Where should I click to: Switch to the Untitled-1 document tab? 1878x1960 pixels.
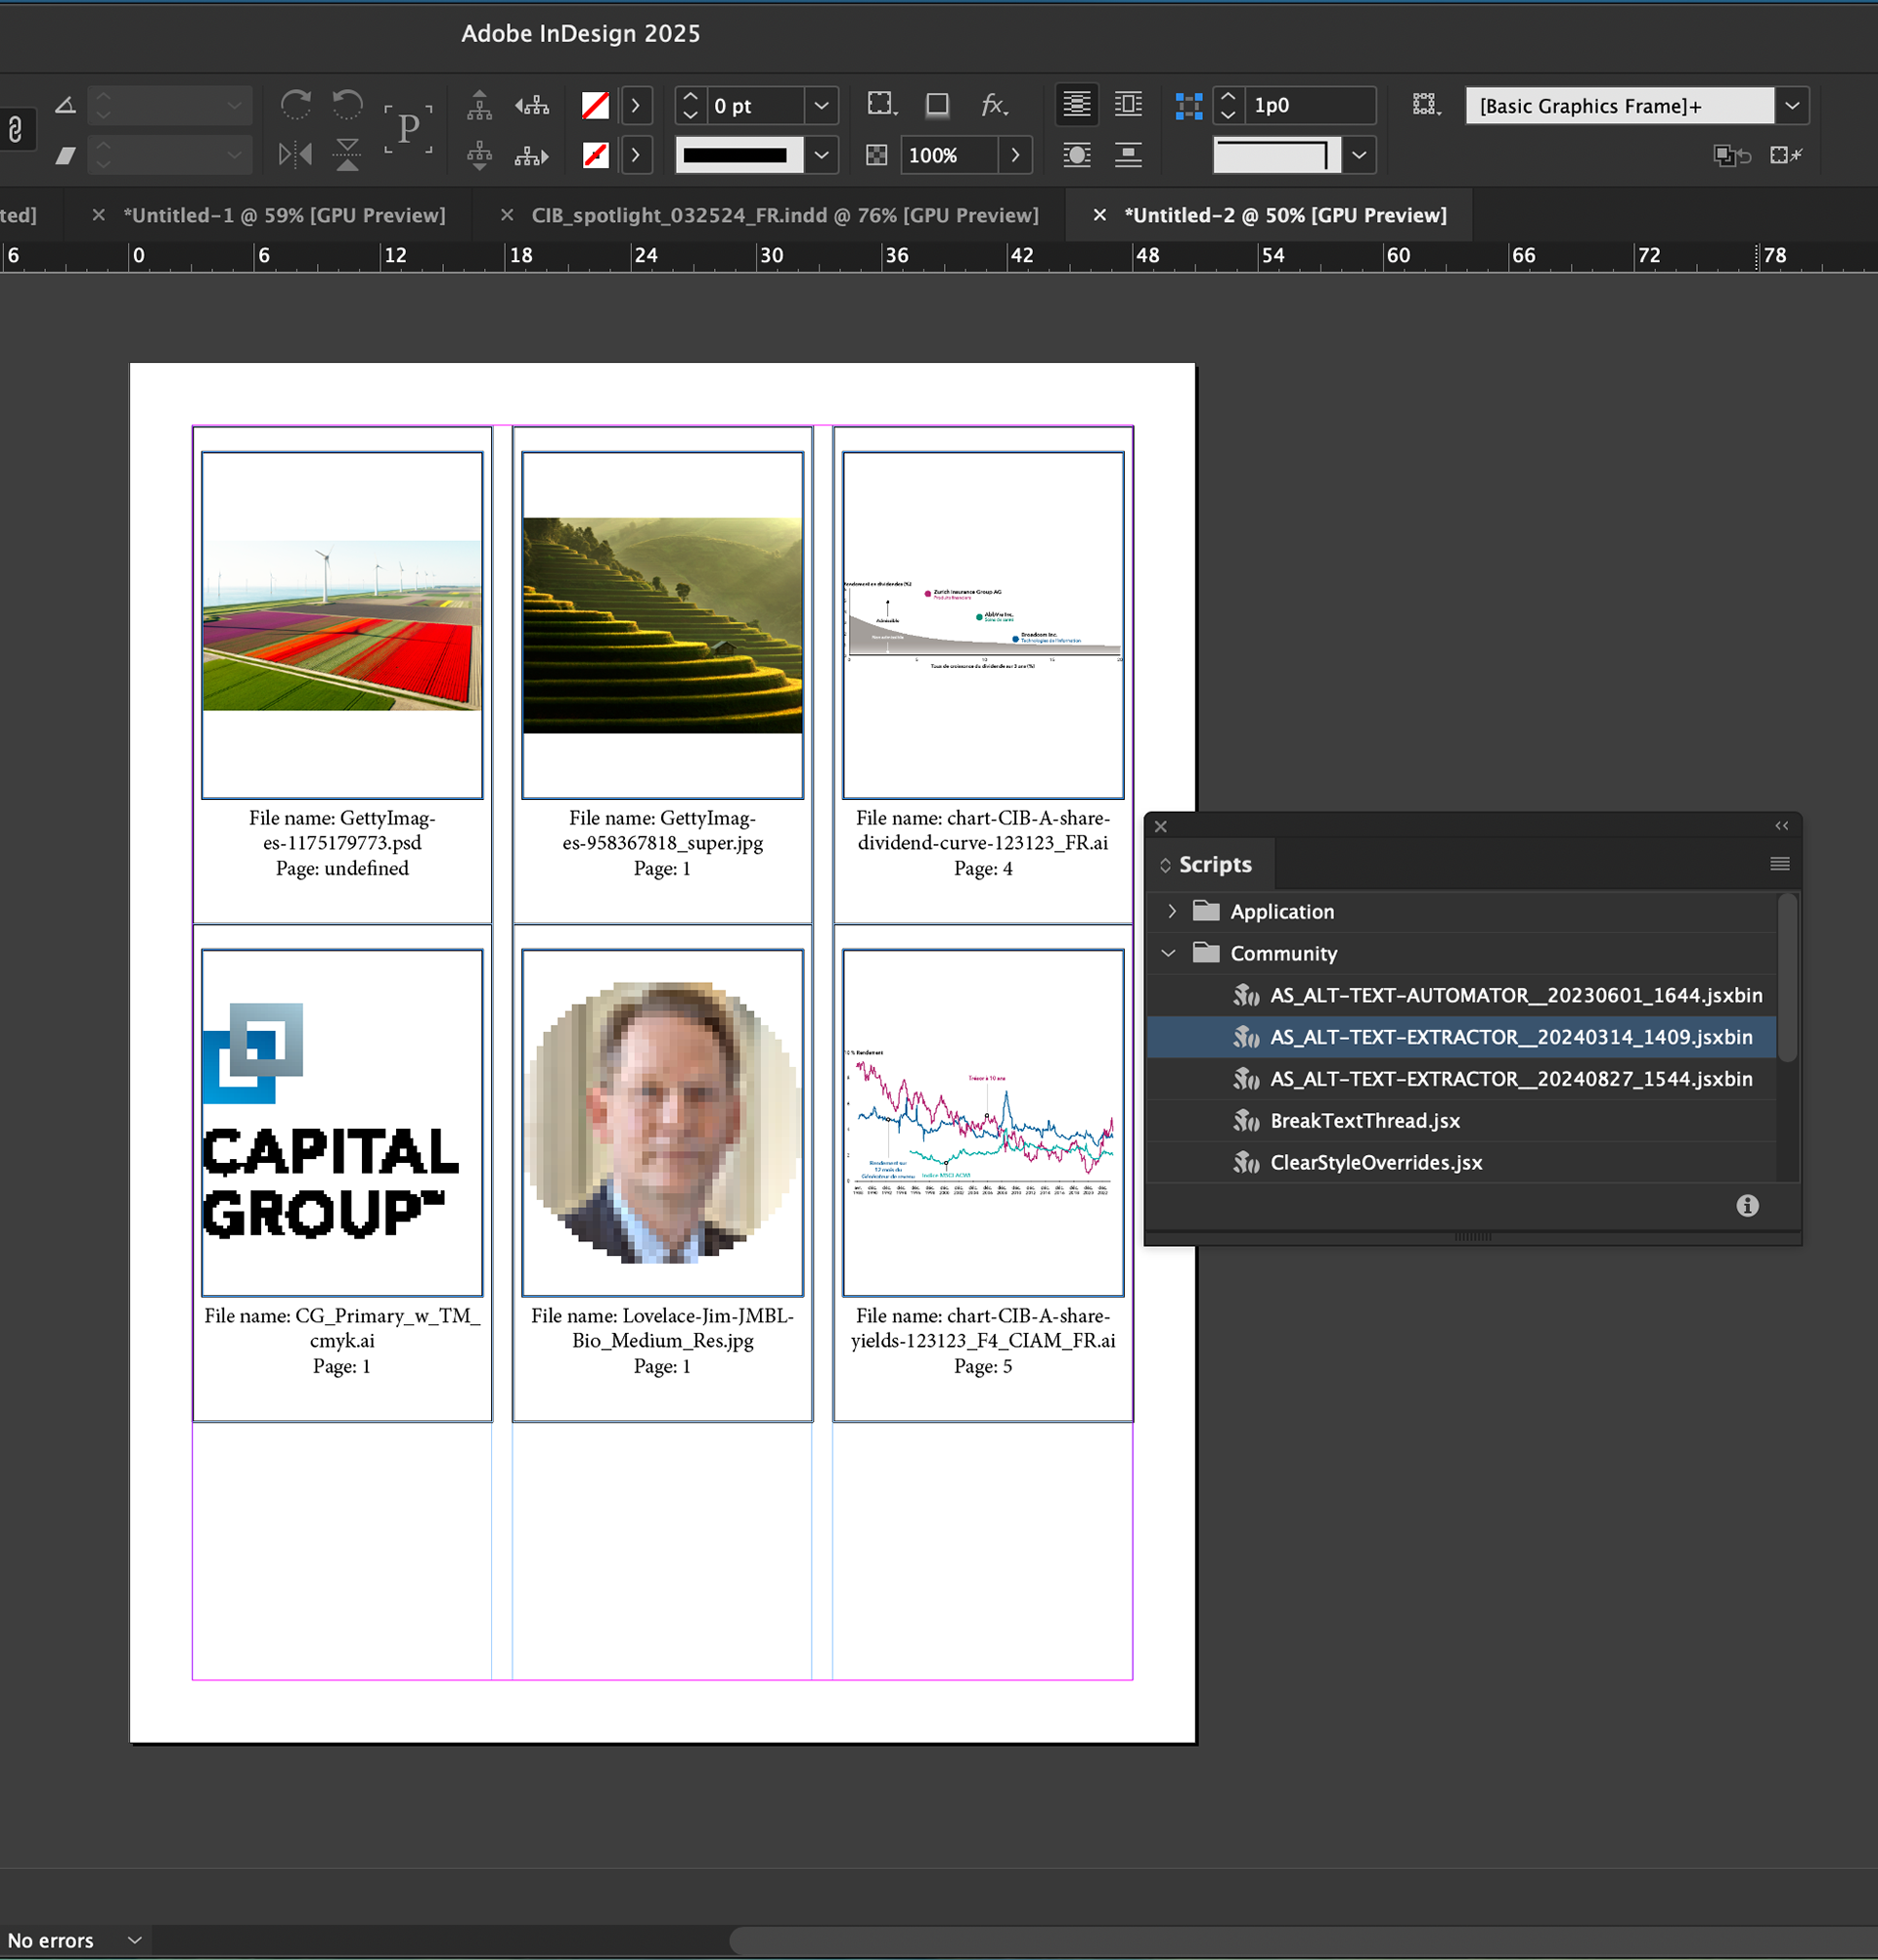[x=284, y=215]
